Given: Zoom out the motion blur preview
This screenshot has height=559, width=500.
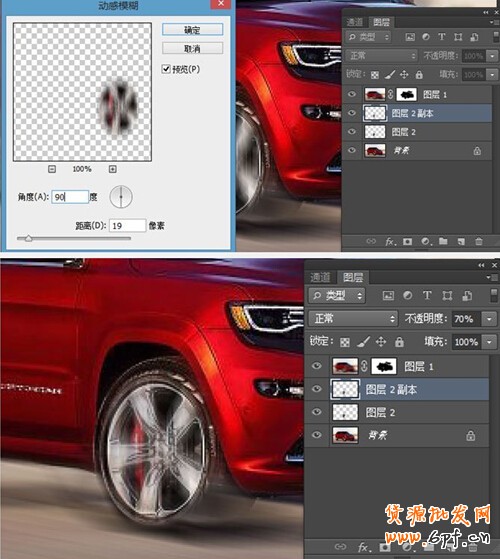Looking at the screenshot, I should click(x=52, y=169).
